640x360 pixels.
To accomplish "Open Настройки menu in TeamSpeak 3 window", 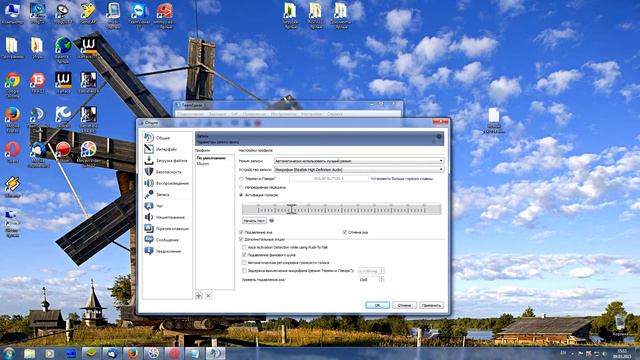I will [x=311, y=114].
